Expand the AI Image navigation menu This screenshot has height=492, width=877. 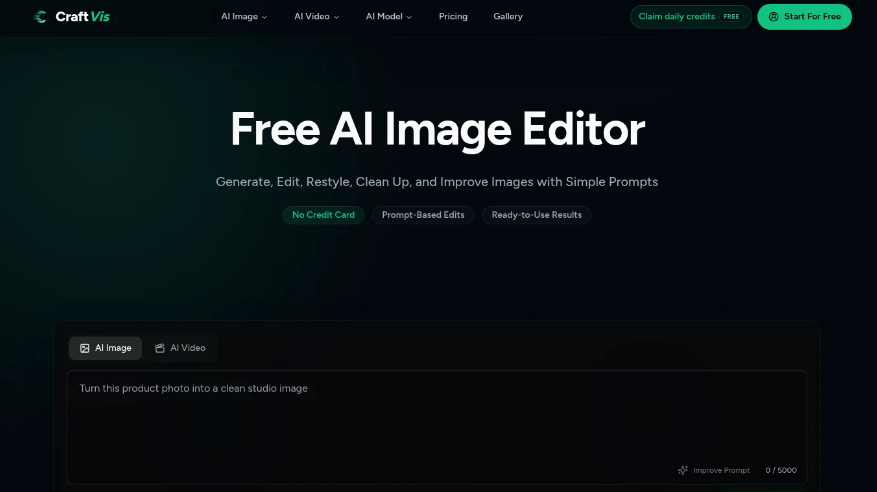click(244, 17)
